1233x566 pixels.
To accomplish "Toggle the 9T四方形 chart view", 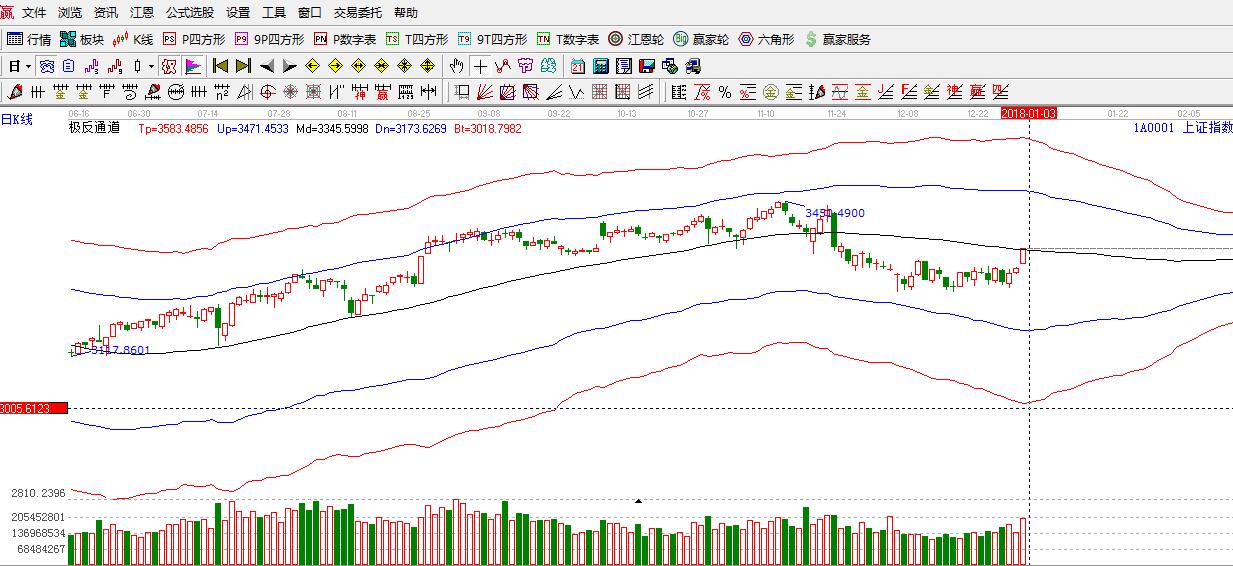I will pos(492,40).
